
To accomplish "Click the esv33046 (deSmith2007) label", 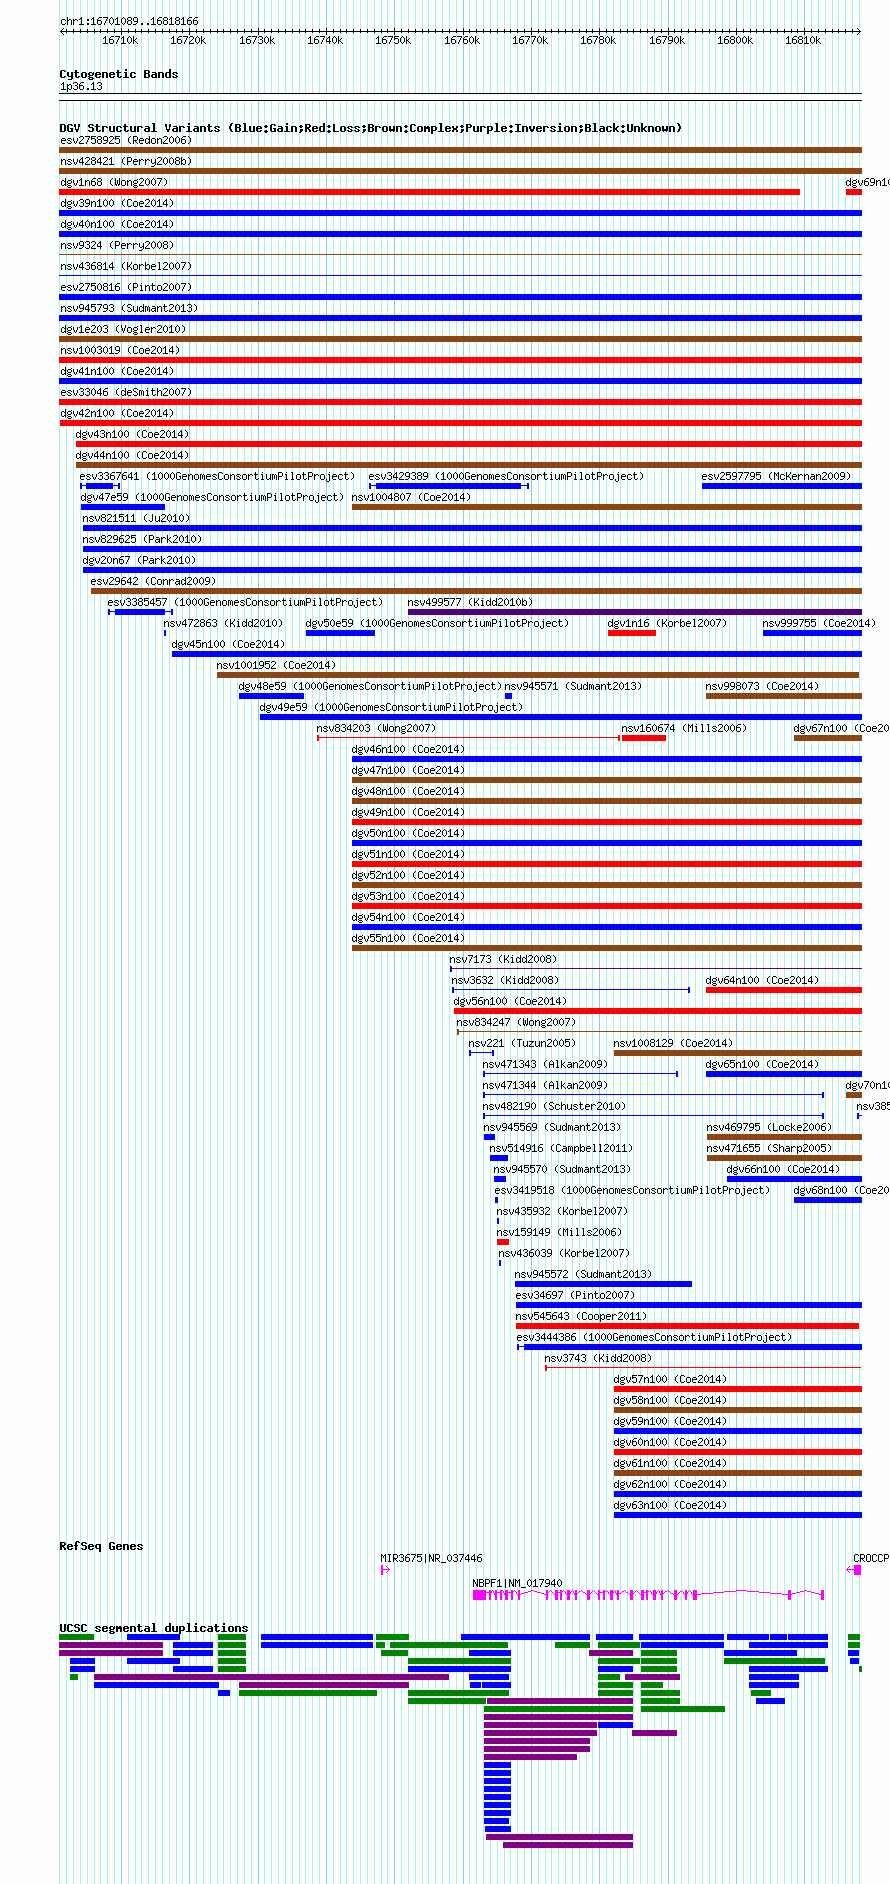I will coord(125,392).
